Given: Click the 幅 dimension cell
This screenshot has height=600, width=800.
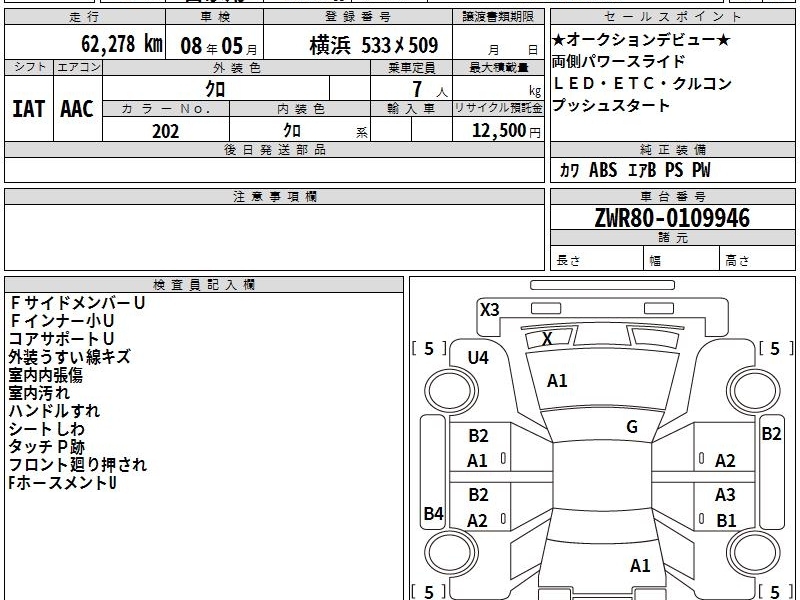Looking at the screenshot, I should click(x=682, y=260).
